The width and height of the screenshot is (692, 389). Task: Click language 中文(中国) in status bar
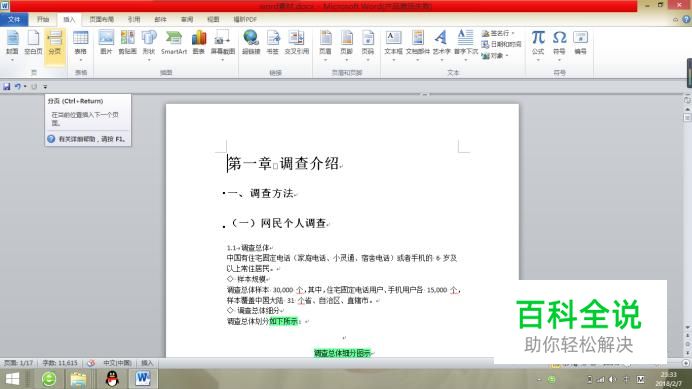click(x=117, y=363)
